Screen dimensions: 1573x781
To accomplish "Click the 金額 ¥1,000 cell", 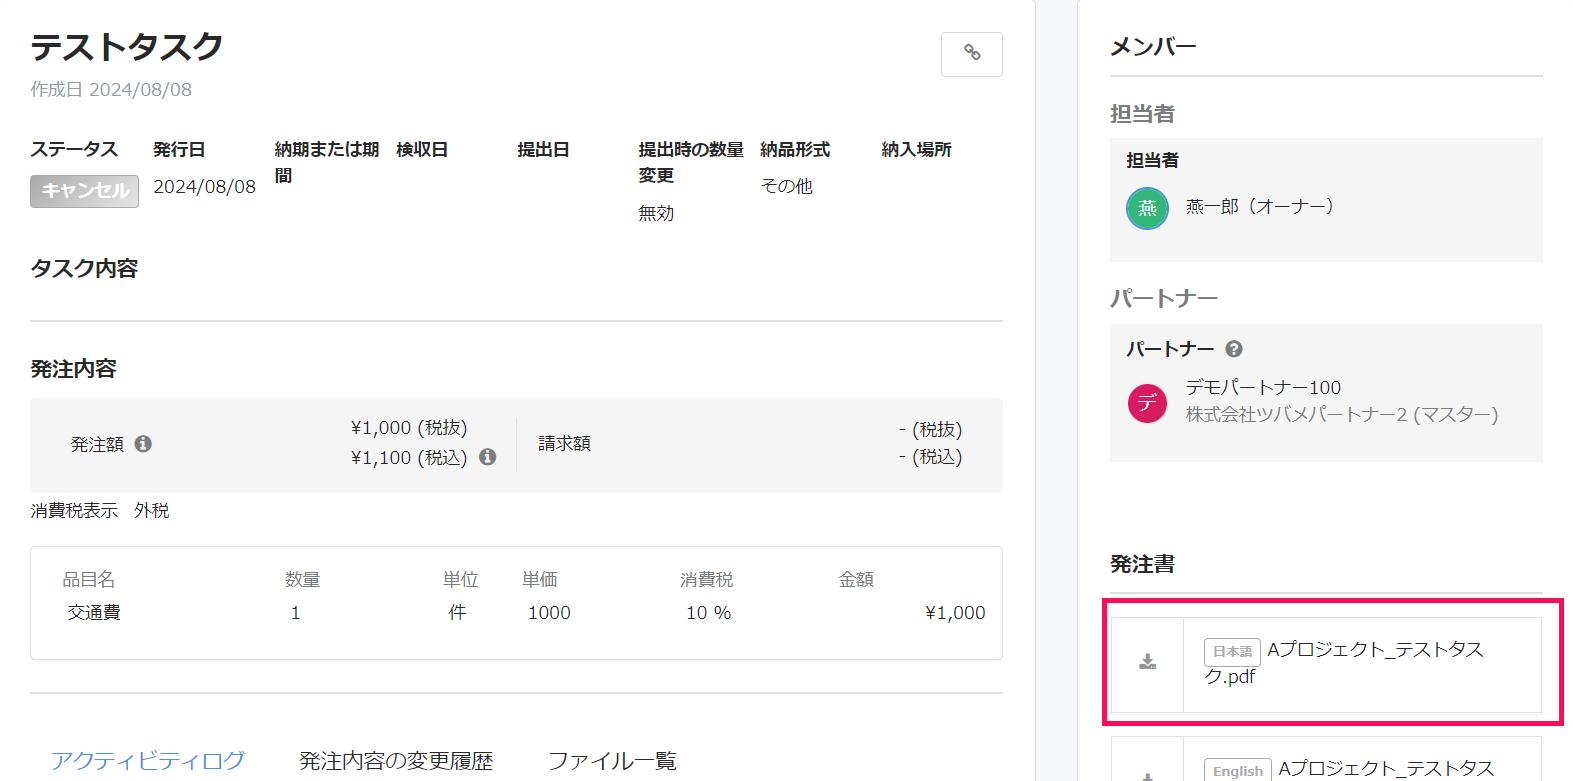I will pyautogui.click(x=955, y=613).
